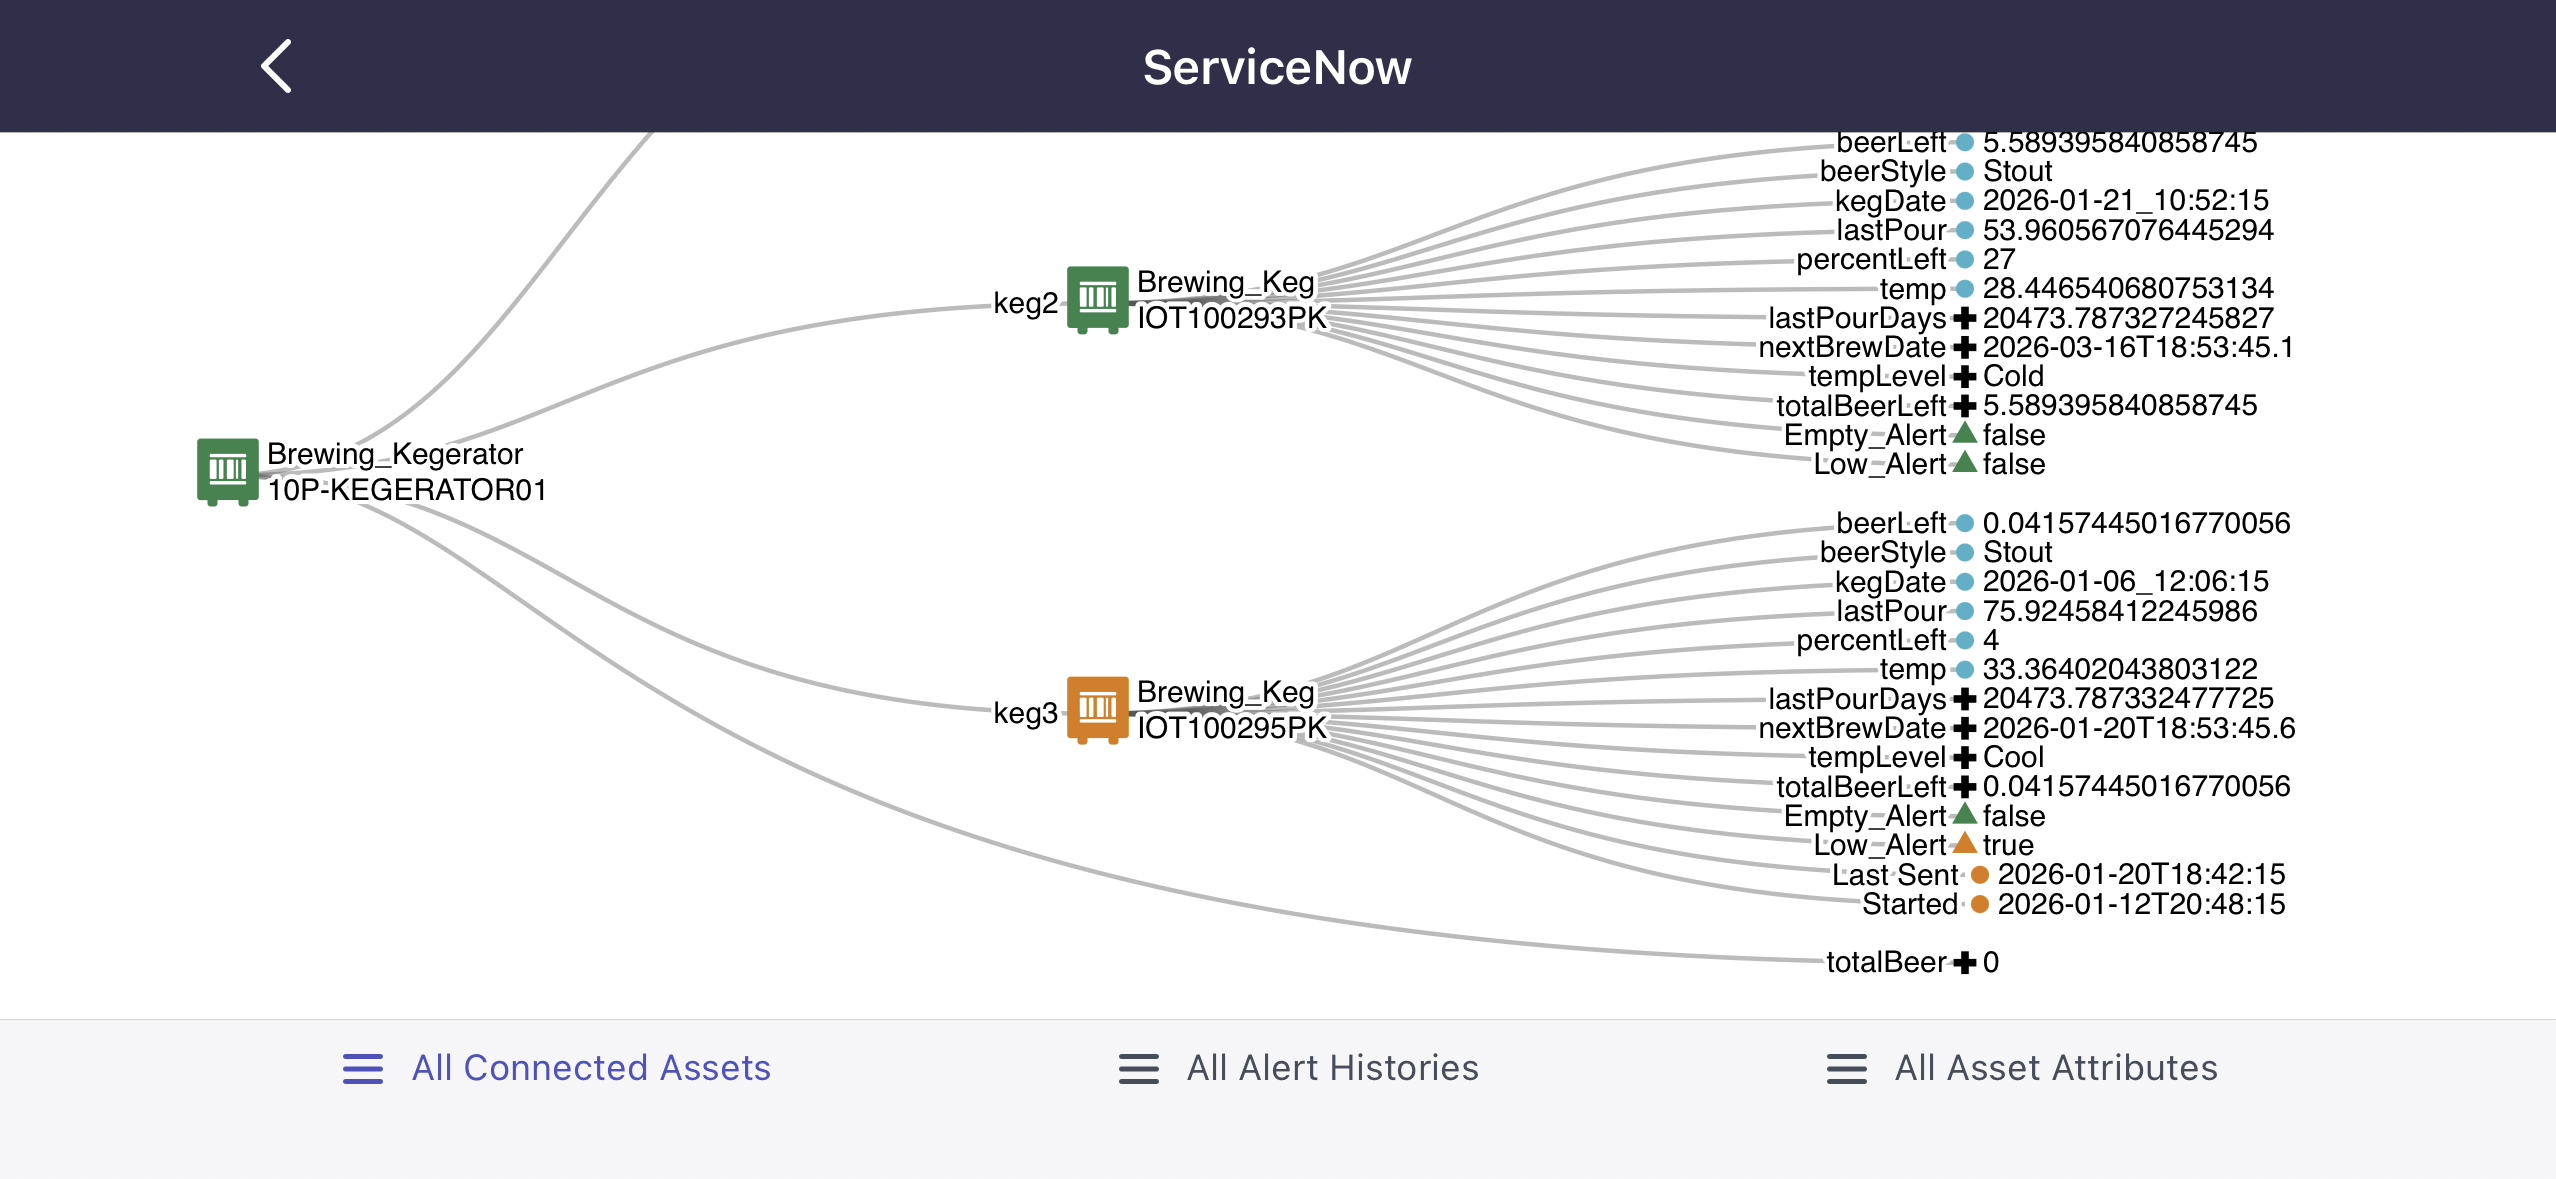Click the plus marker beside tempLevel Cold

pyautogui.click(x=1965, y=376)
